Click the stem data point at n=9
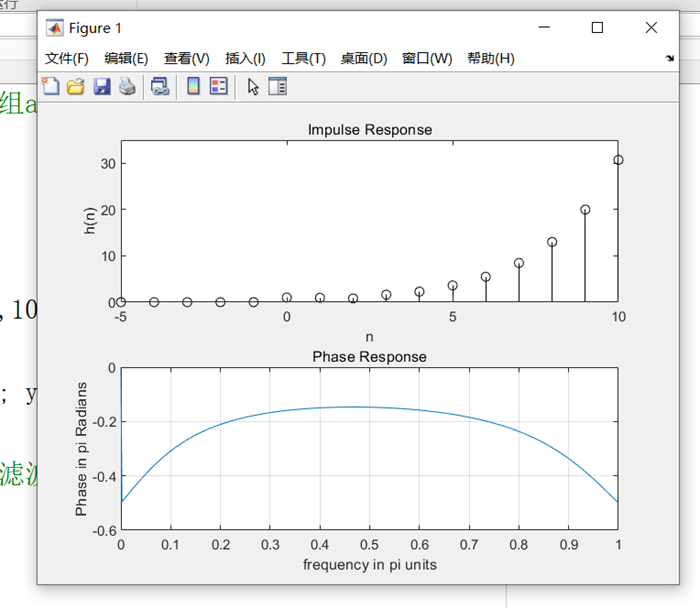The height and width of the screenshot is (608, 700). point(585,209)
